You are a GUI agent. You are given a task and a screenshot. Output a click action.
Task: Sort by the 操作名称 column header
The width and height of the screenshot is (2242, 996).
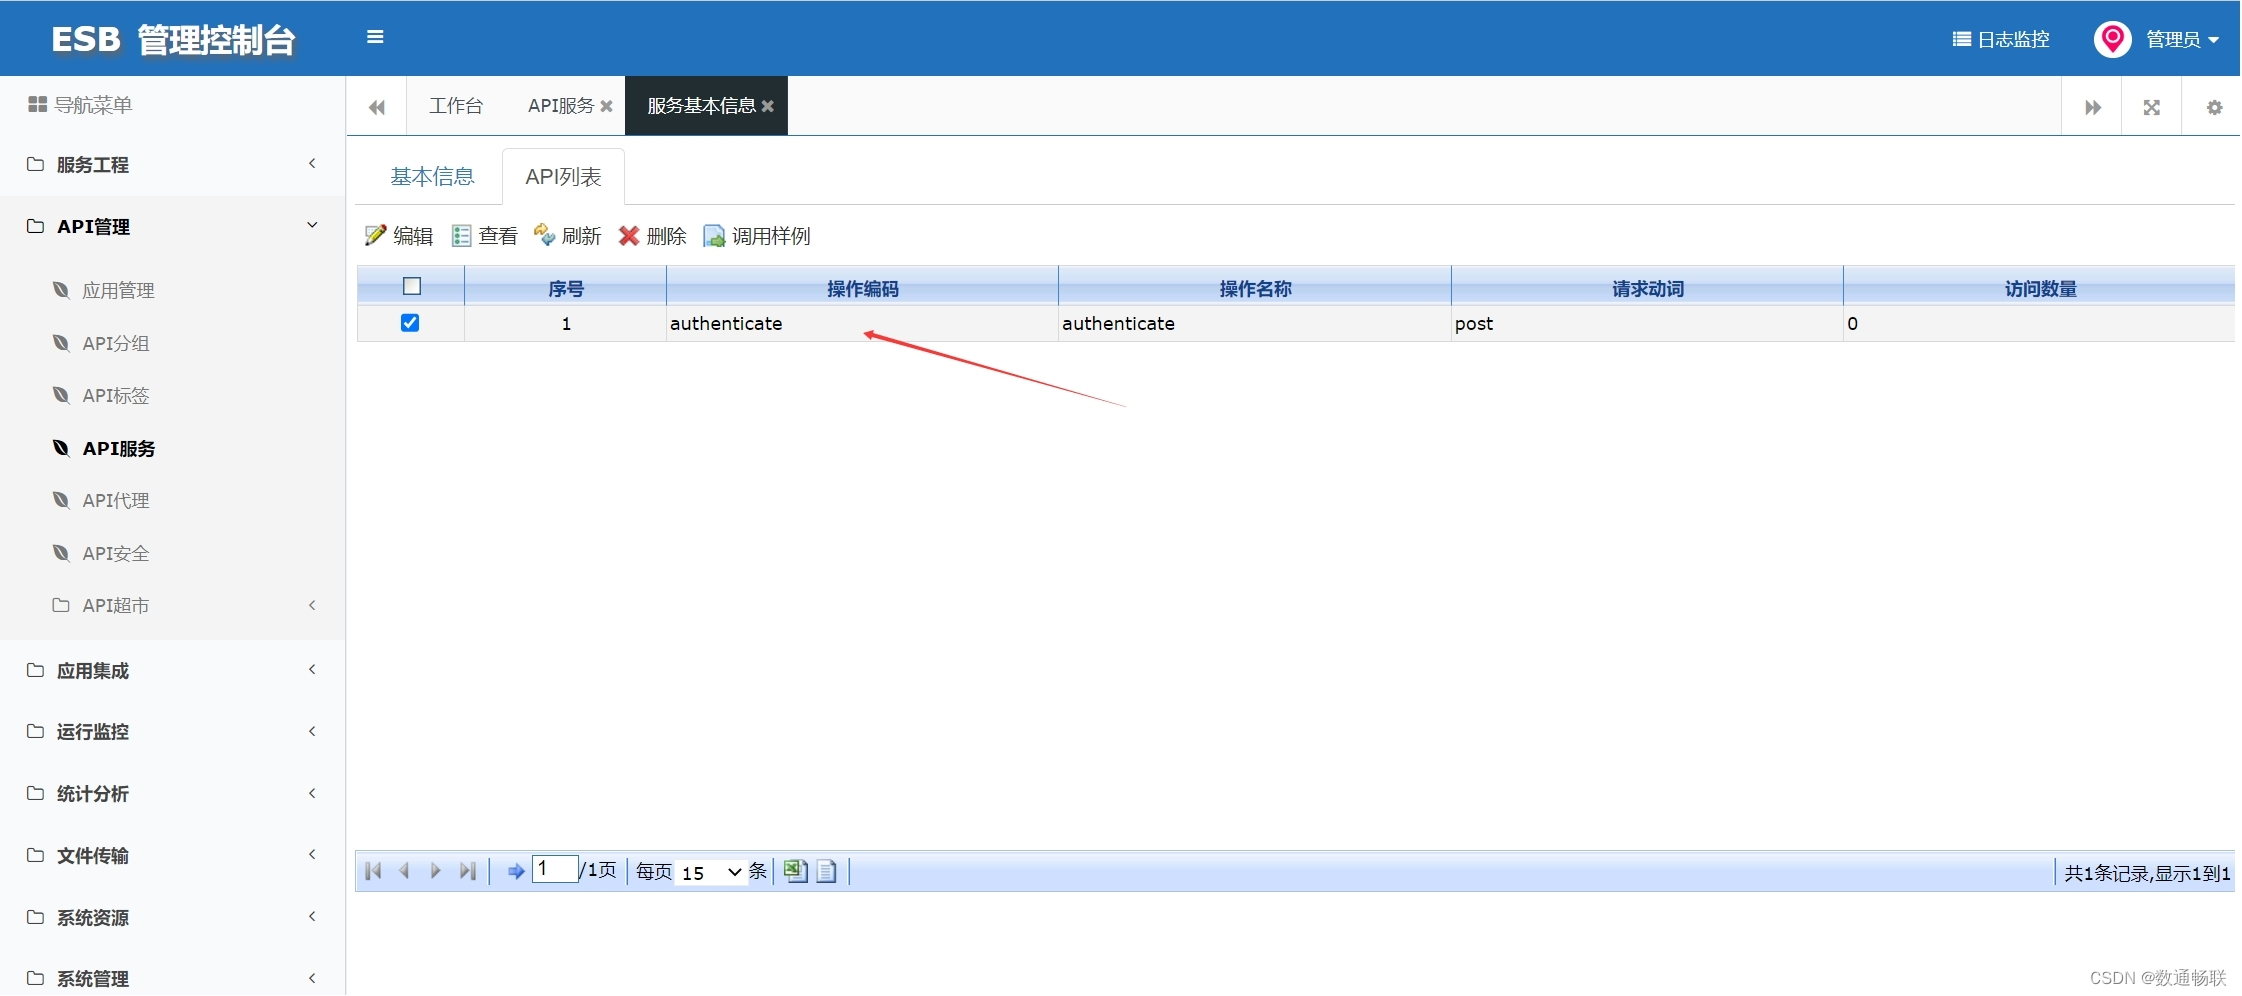[x=1255, y=288]
